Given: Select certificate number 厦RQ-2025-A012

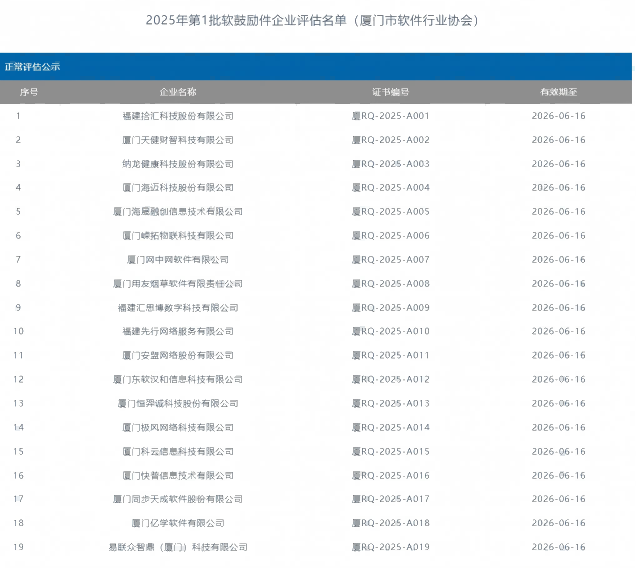Looking at the screenshot, I should click(x=391, y=380).
